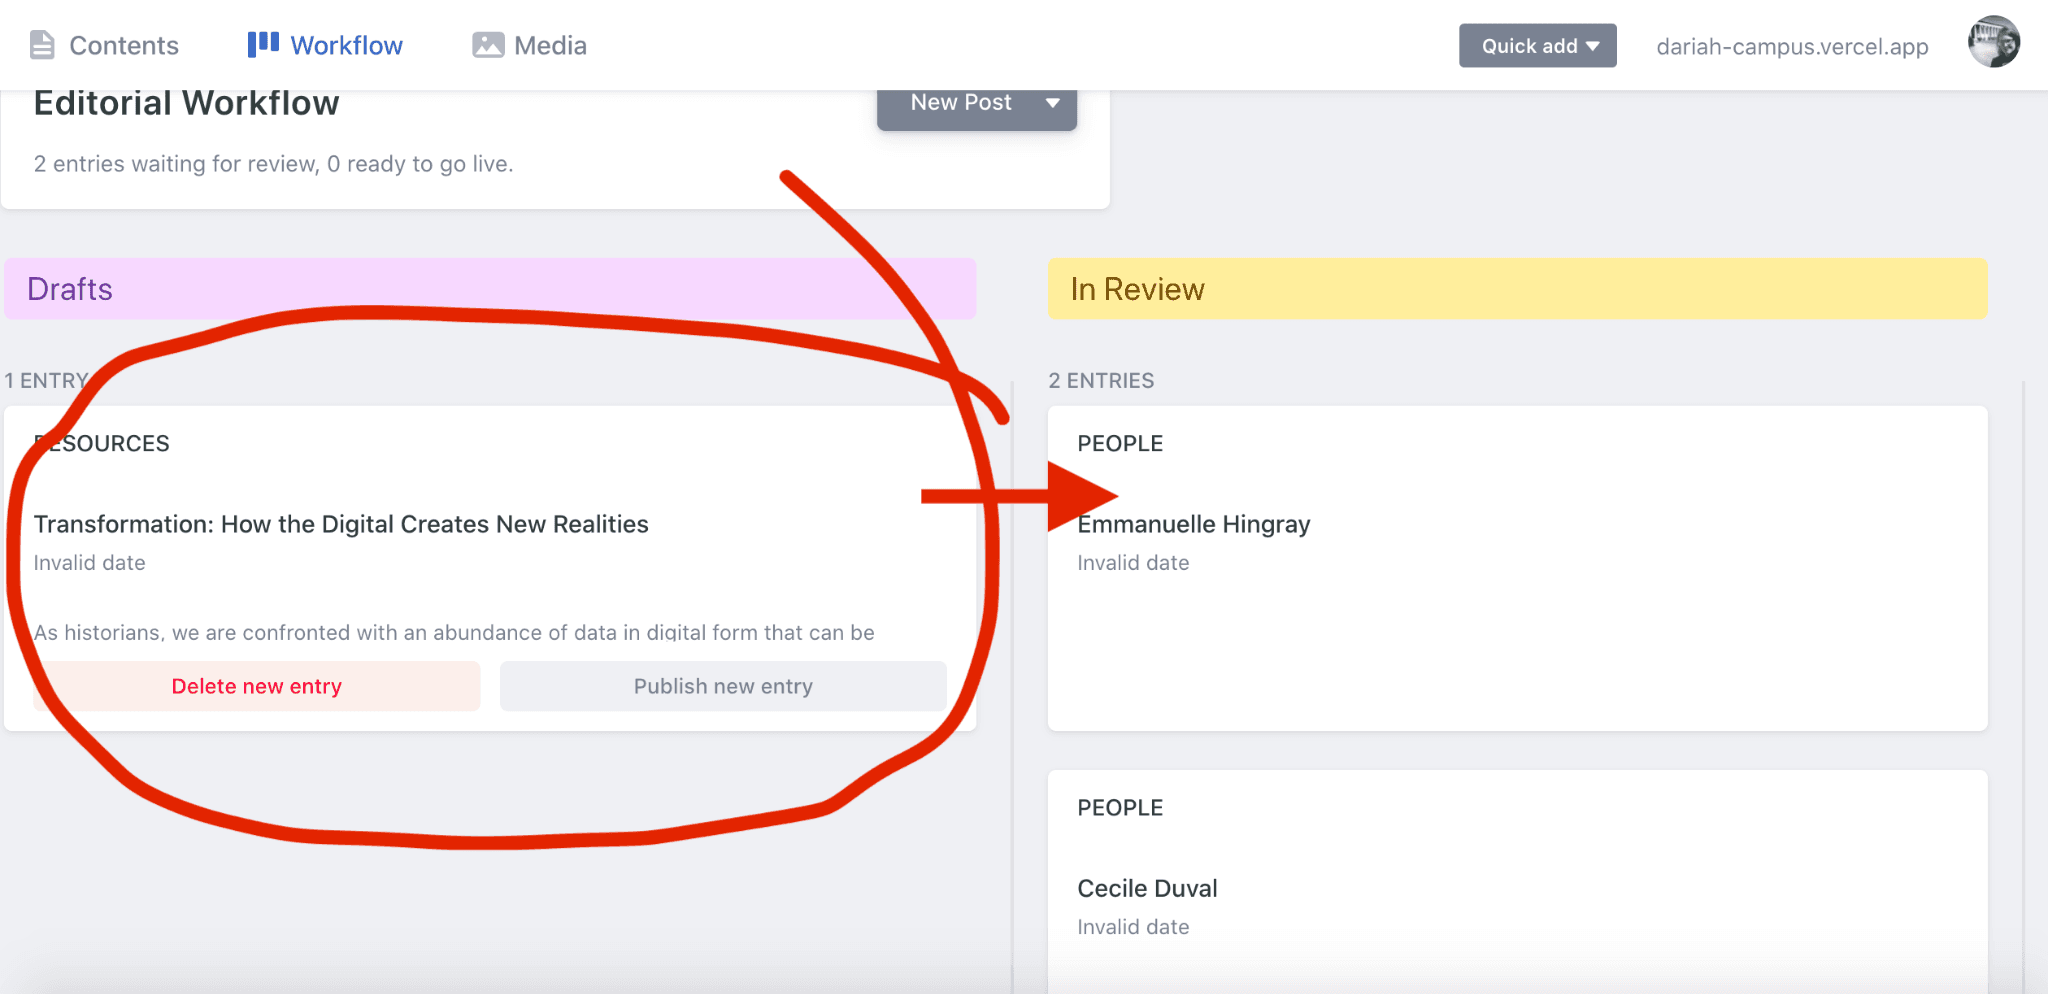2048x994 pixels.
Task: Click the Workflow columns icon
Action: tap(263, 44)
